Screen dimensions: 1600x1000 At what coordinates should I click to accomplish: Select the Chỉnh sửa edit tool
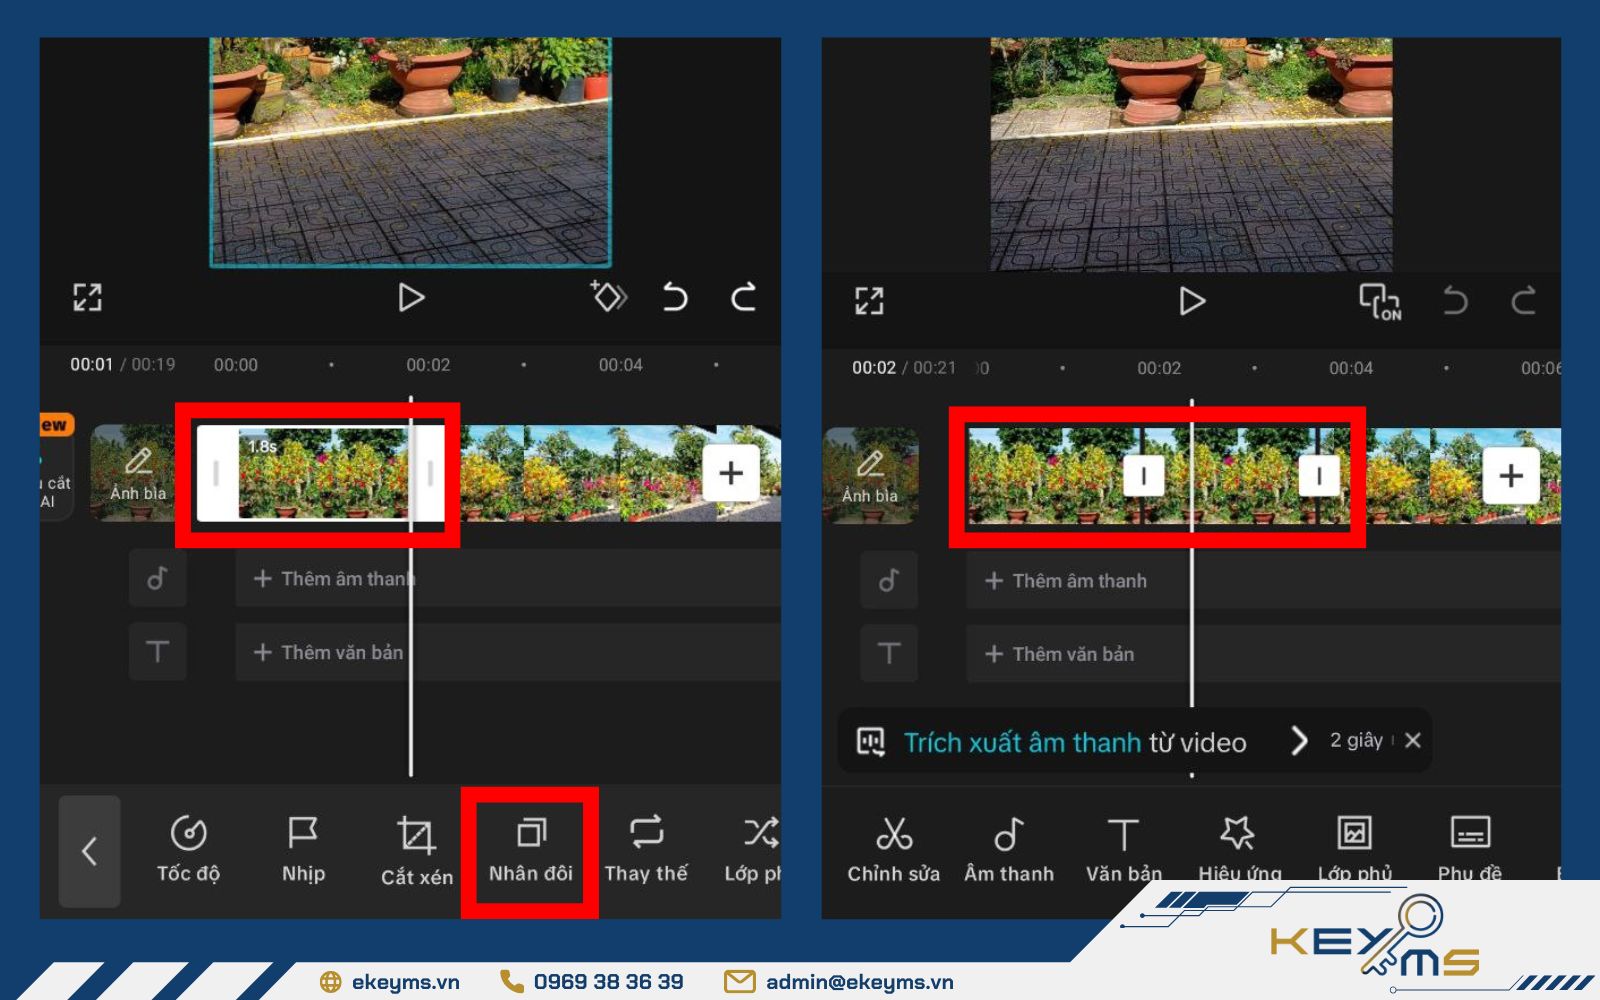[893, 850]
